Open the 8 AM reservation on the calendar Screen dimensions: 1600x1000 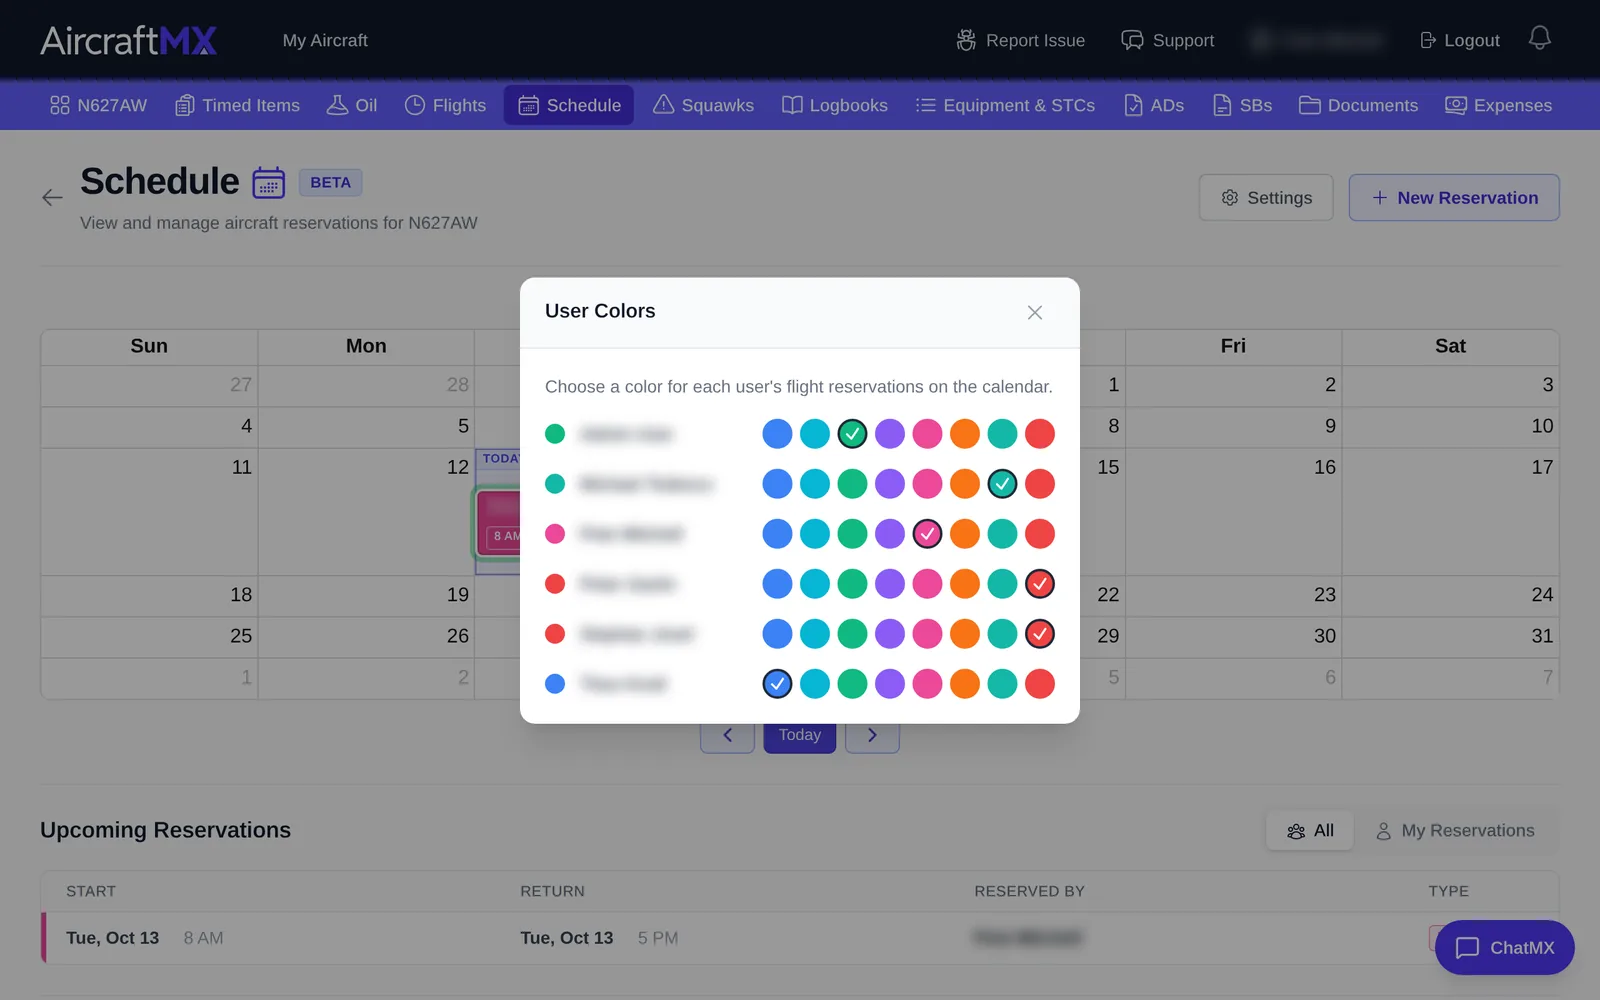[x=500, y=522]
